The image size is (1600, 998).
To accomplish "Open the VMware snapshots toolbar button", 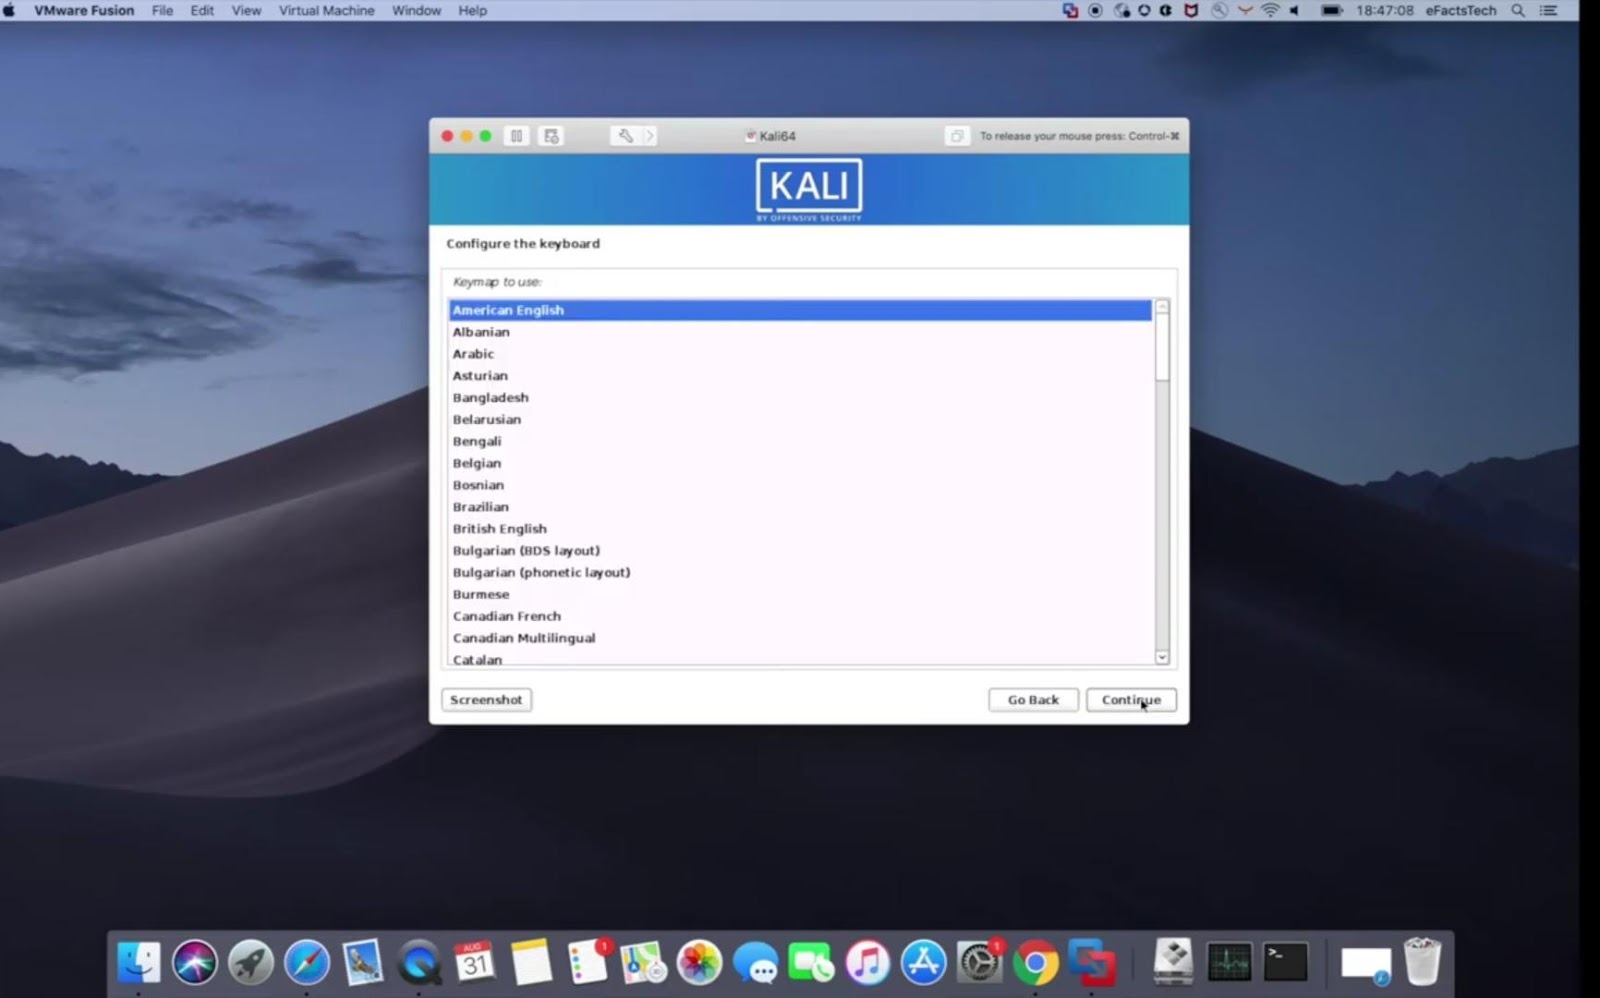I will (551, 136).
